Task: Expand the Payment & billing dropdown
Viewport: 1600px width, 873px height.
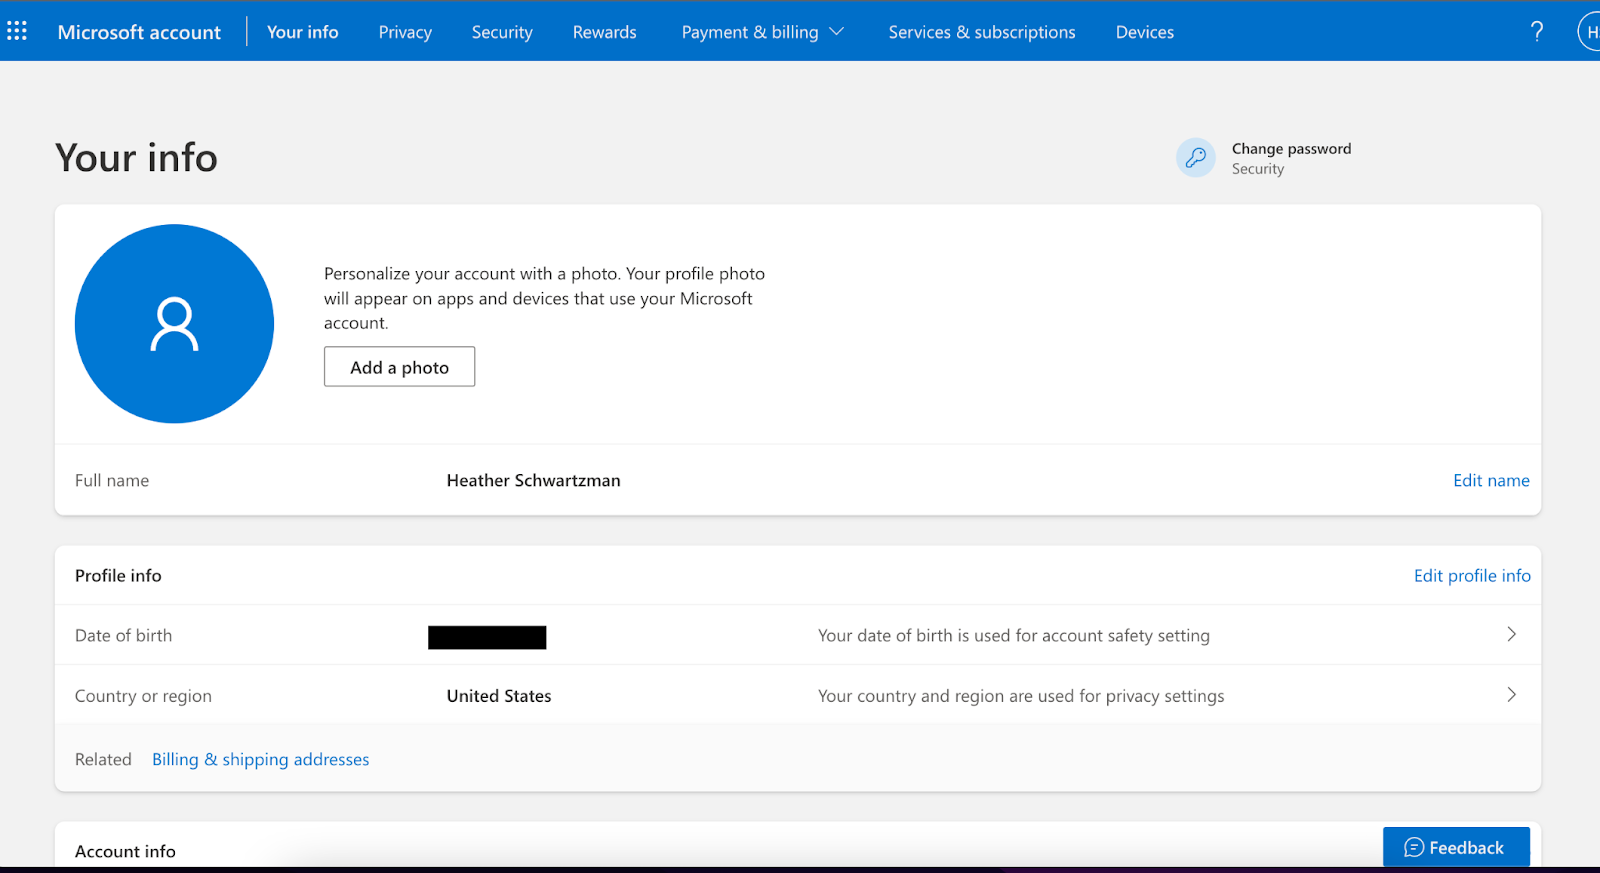Action: point(762,32)
